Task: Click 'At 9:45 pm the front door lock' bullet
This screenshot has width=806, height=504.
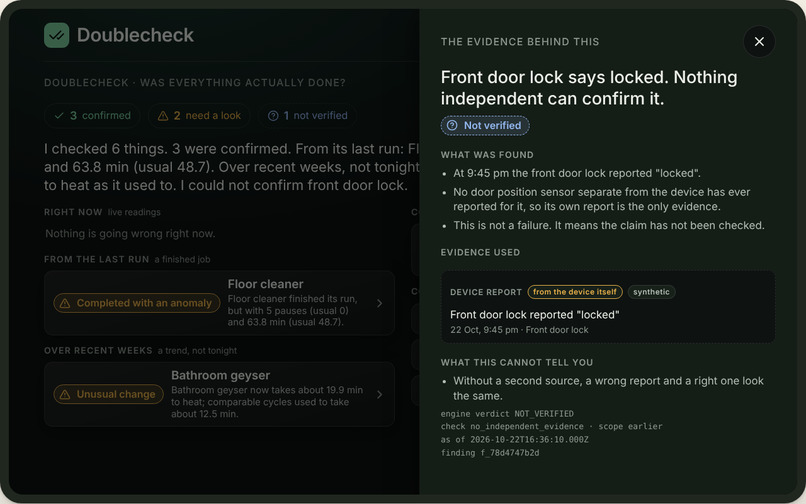Action: [x=577, y=173]
